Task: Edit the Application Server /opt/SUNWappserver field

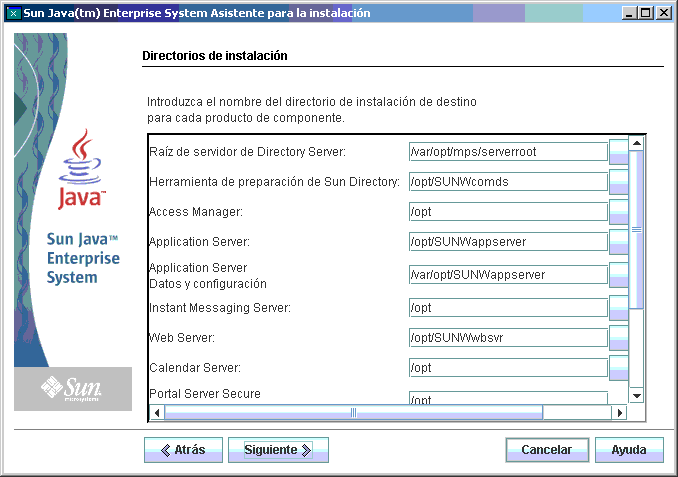Action: click(508, 241)
